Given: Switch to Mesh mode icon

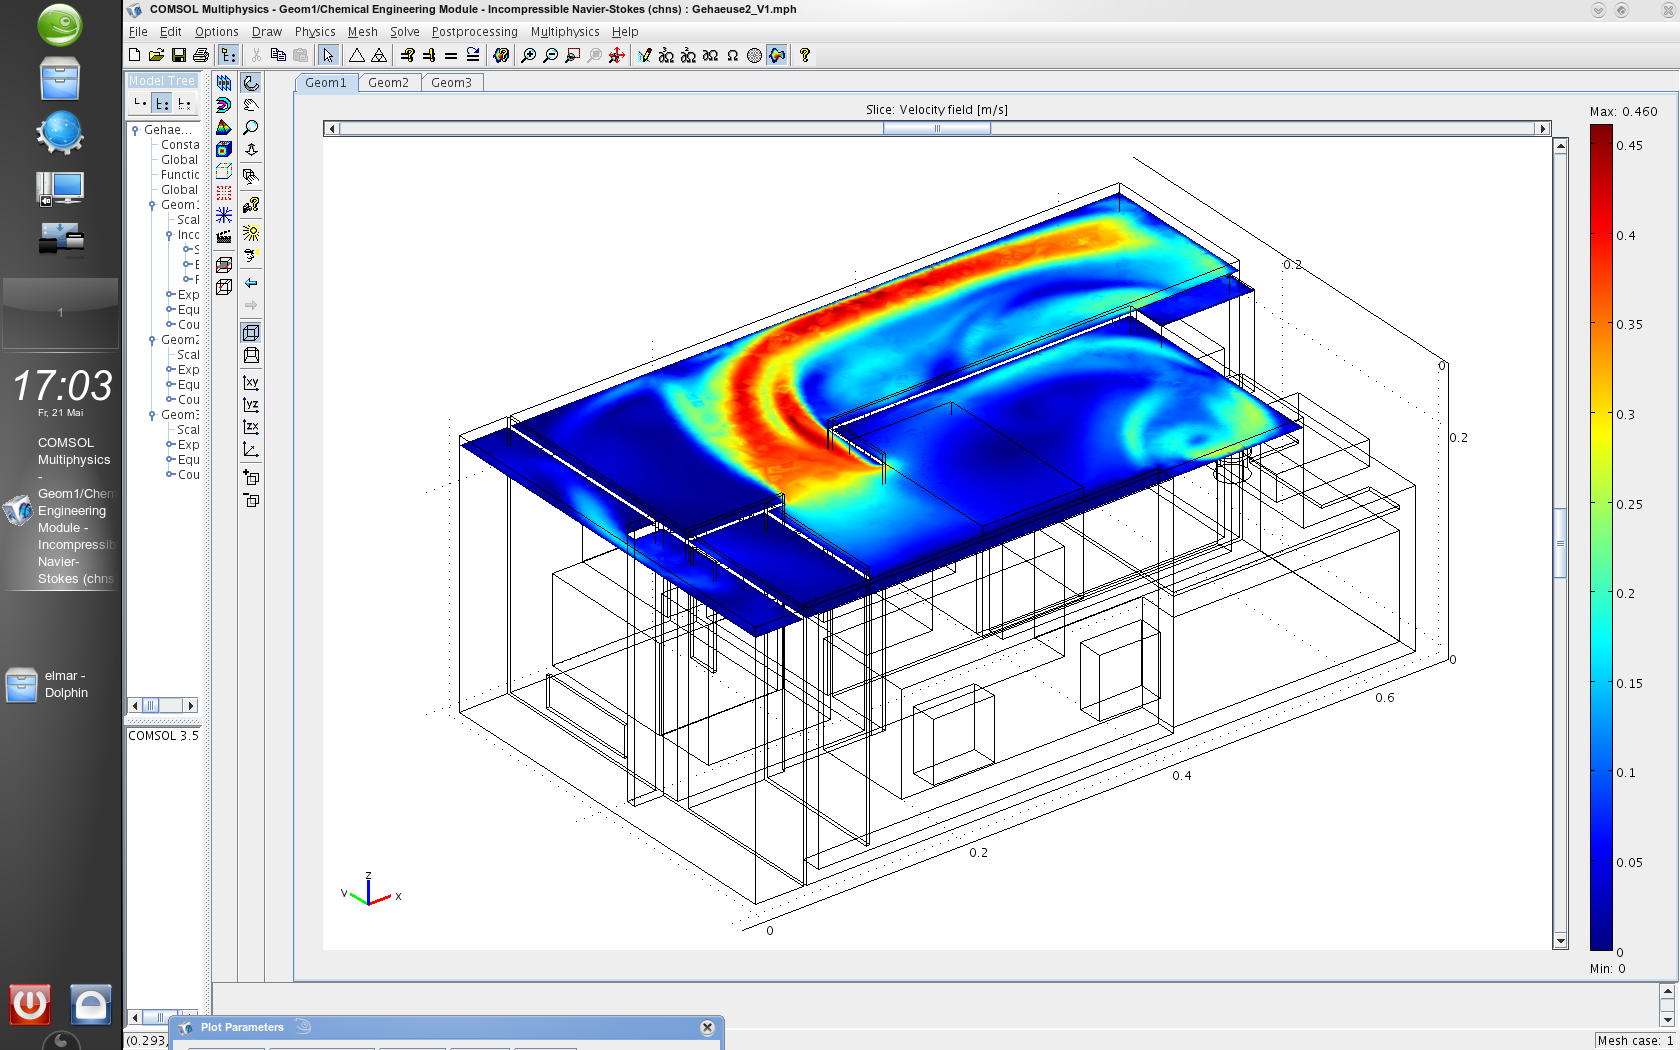Looking at the screenshot, I should 755,55.
